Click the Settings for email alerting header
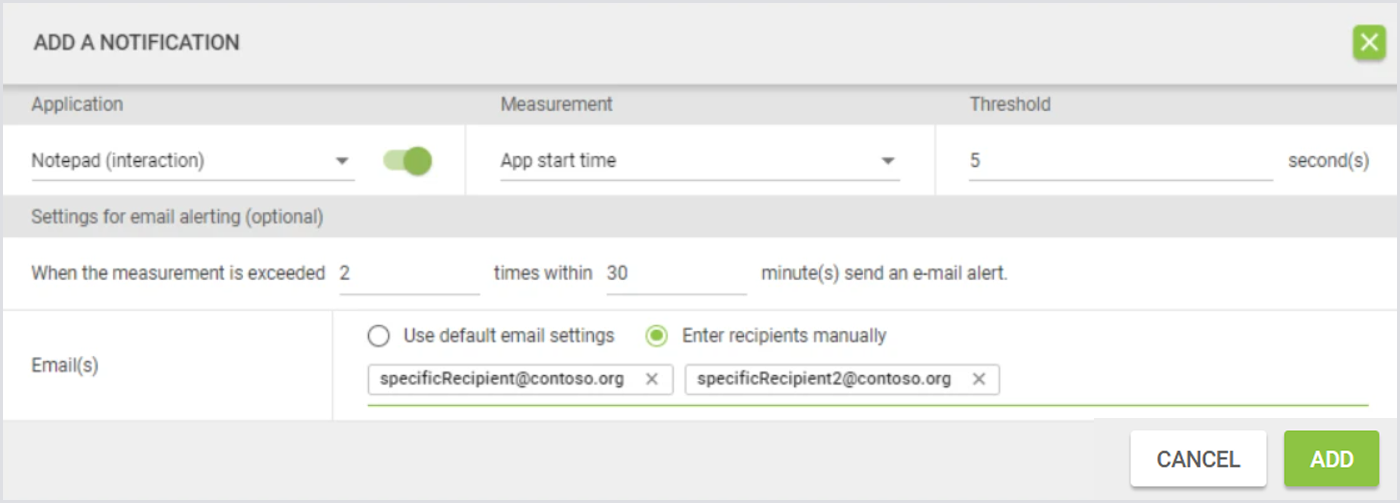The width and height of the screenshot is (1400, 503). pos(177,216)
